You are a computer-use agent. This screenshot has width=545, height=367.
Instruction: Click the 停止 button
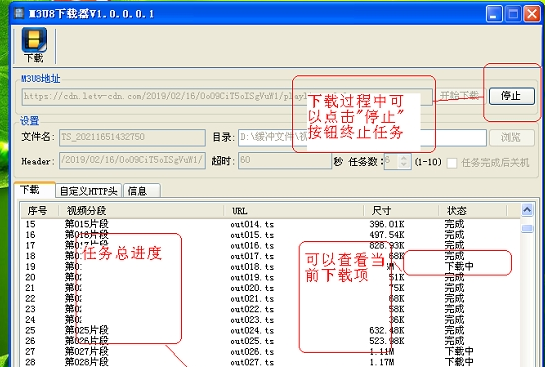click(511, 96)
